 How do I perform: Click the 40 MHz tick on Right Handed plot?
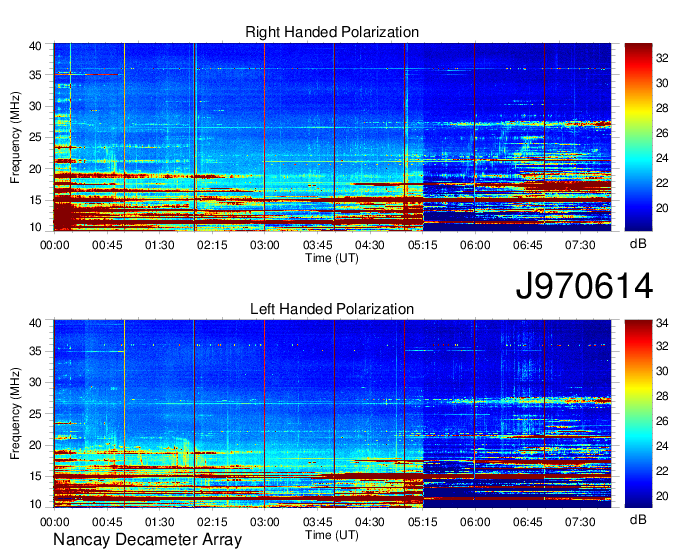pos(35,46)
